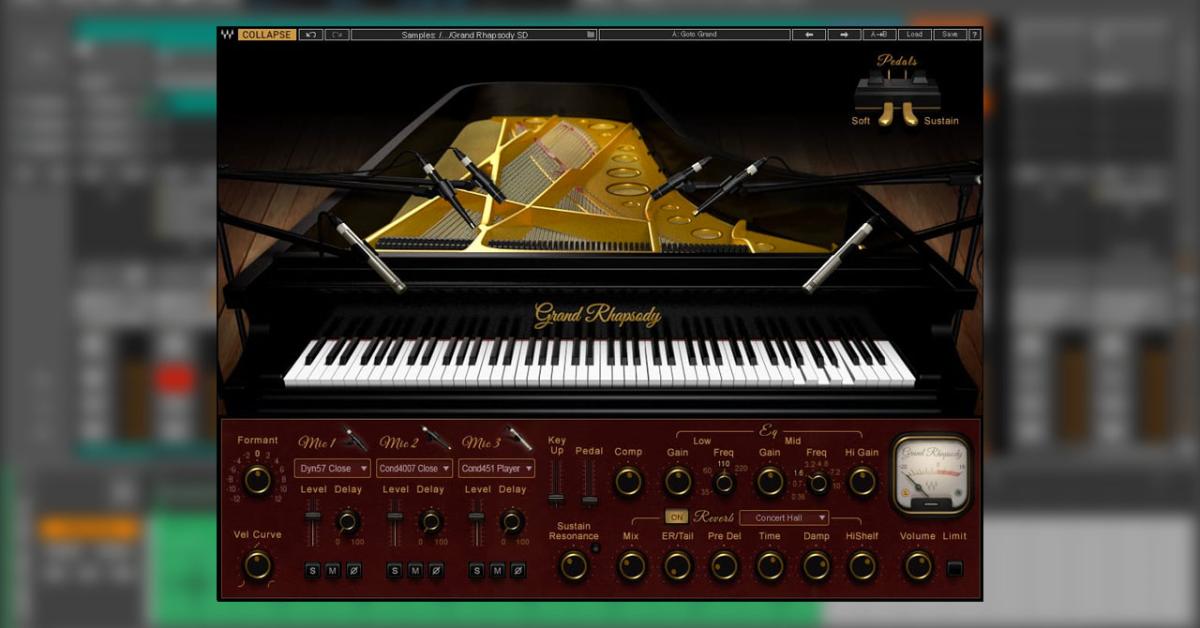Expand Mic 3 Cond451 Player dropdown
Viewport: 1200px width, 628px height.
tap(497, 468)
